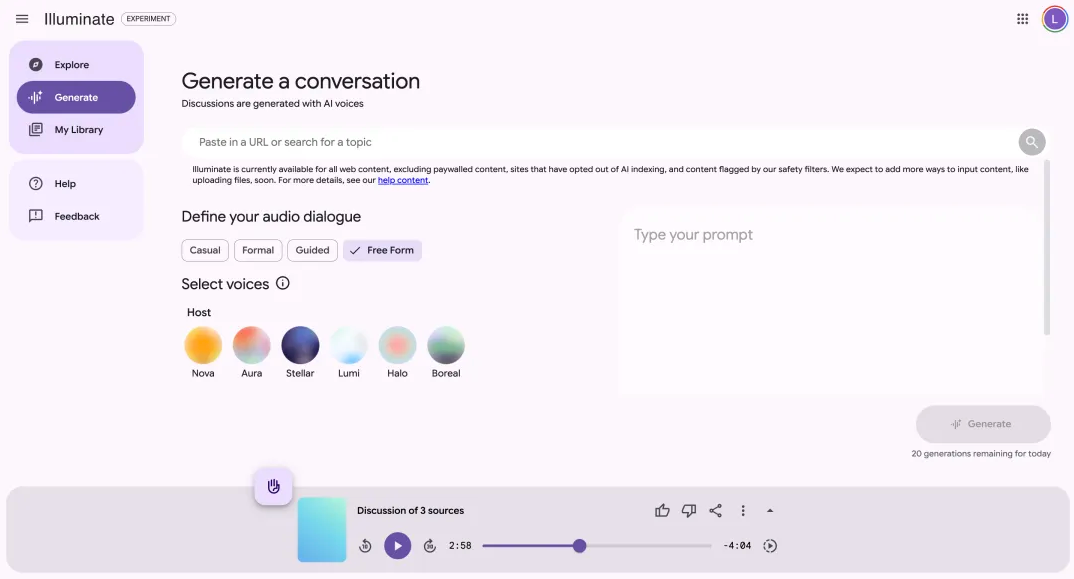Open My Library

tap(76, 130)
